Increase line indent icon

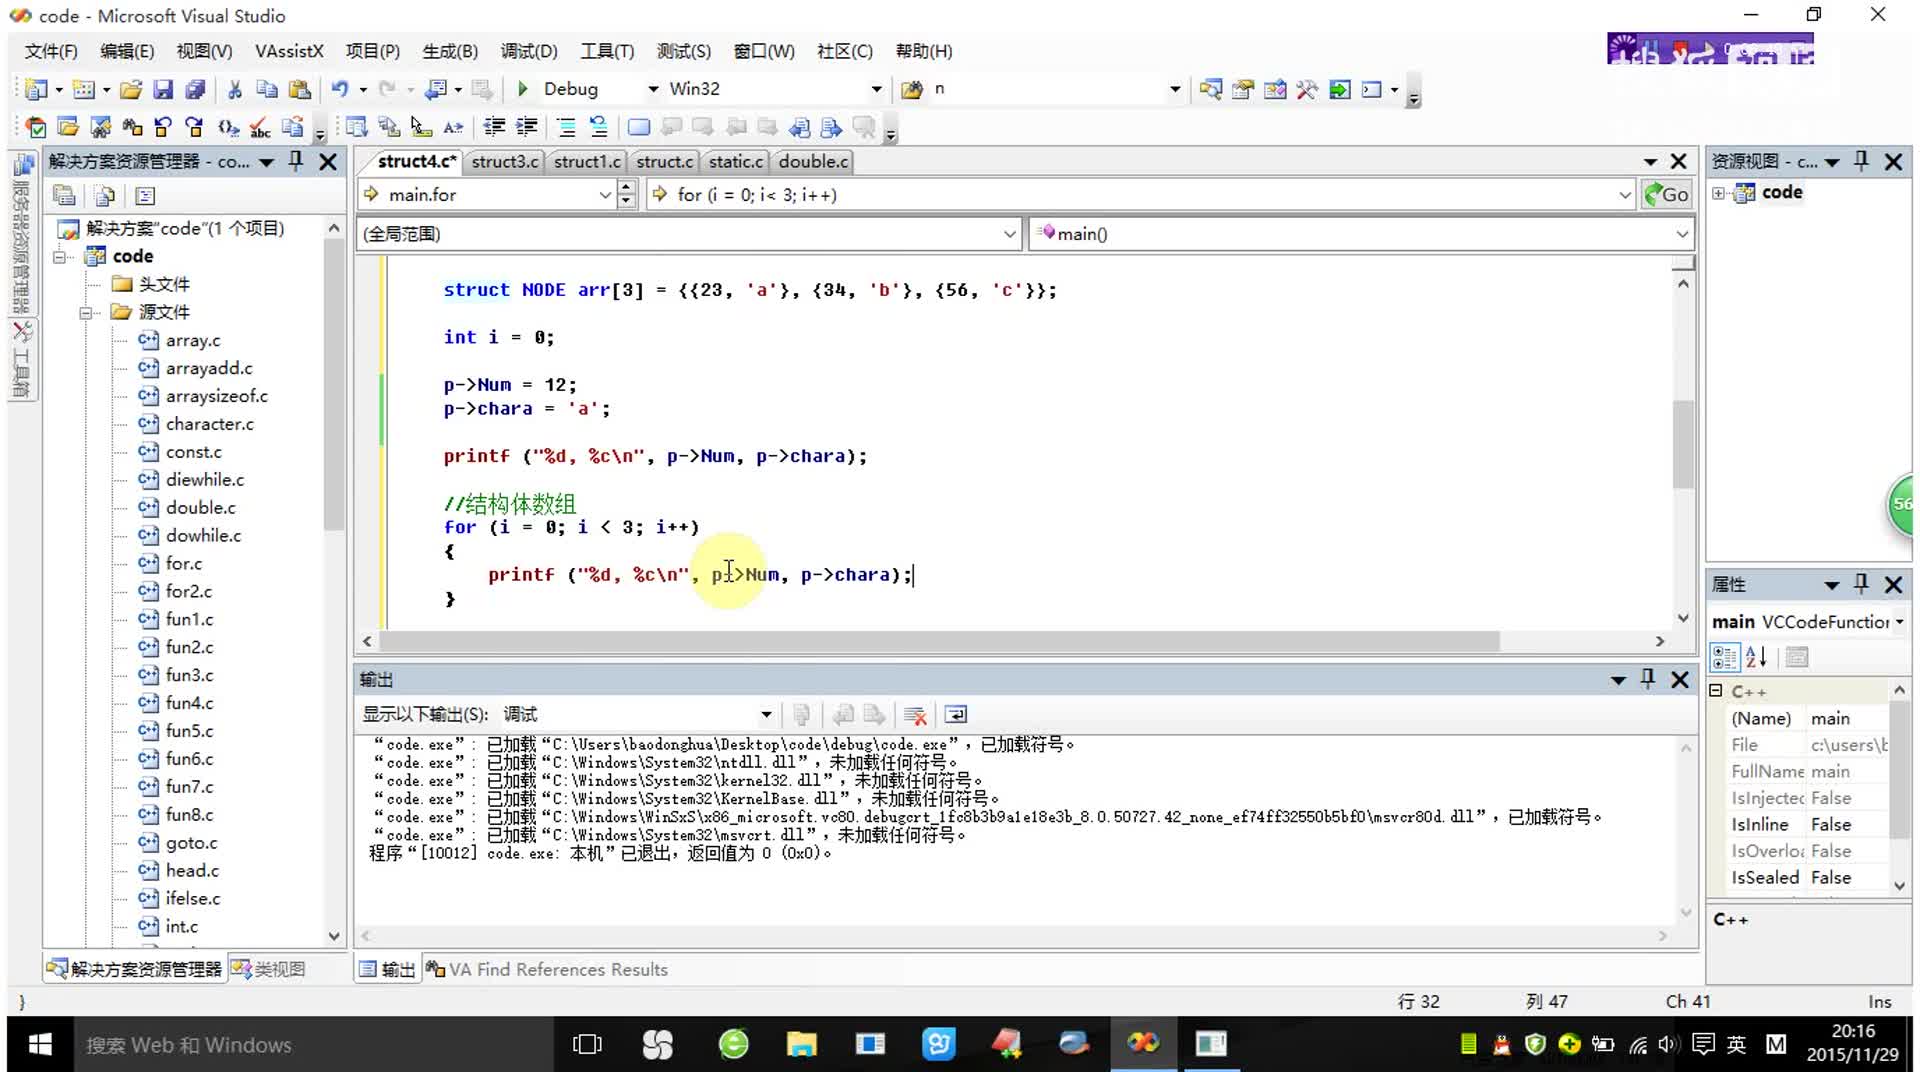coord(526,127)
